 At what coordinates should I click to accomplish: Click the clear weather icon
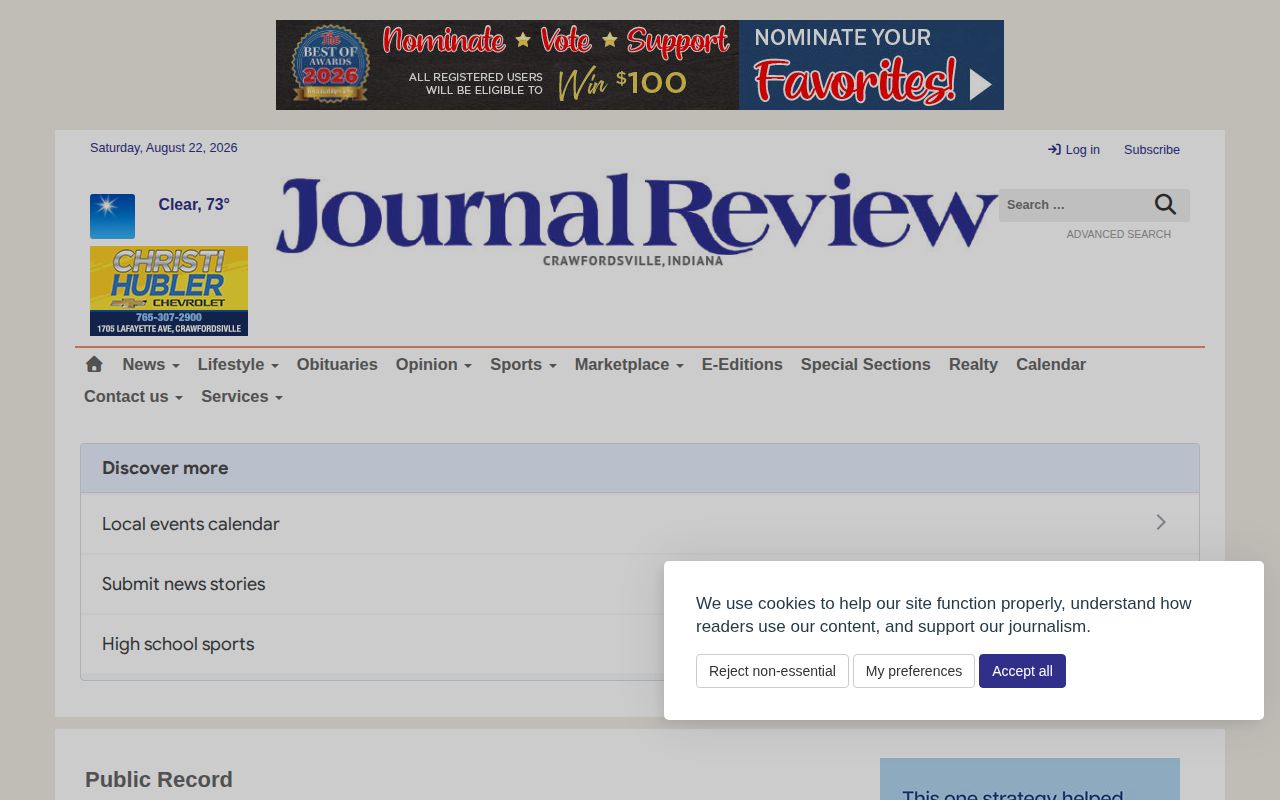pyautogui.click(x=112, y=216)
